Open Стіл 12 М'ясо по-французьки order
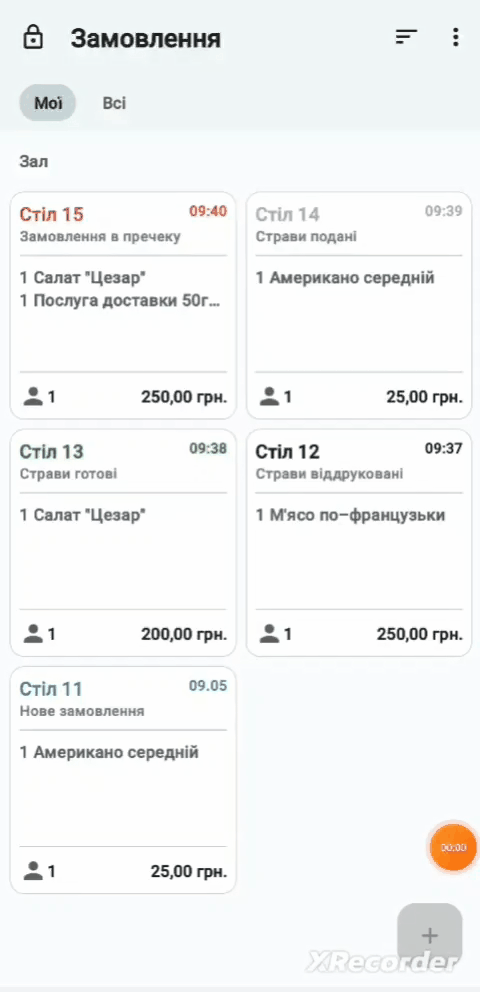 [x=359, y=542]
